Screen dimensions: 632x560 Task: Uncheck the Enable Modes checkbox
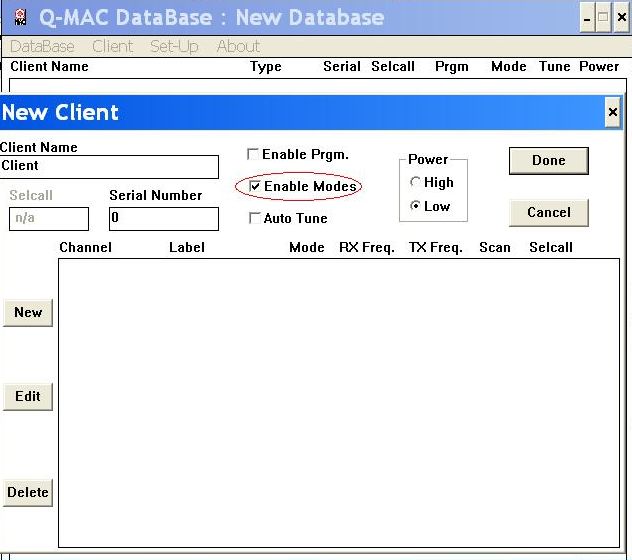point(255,186)
